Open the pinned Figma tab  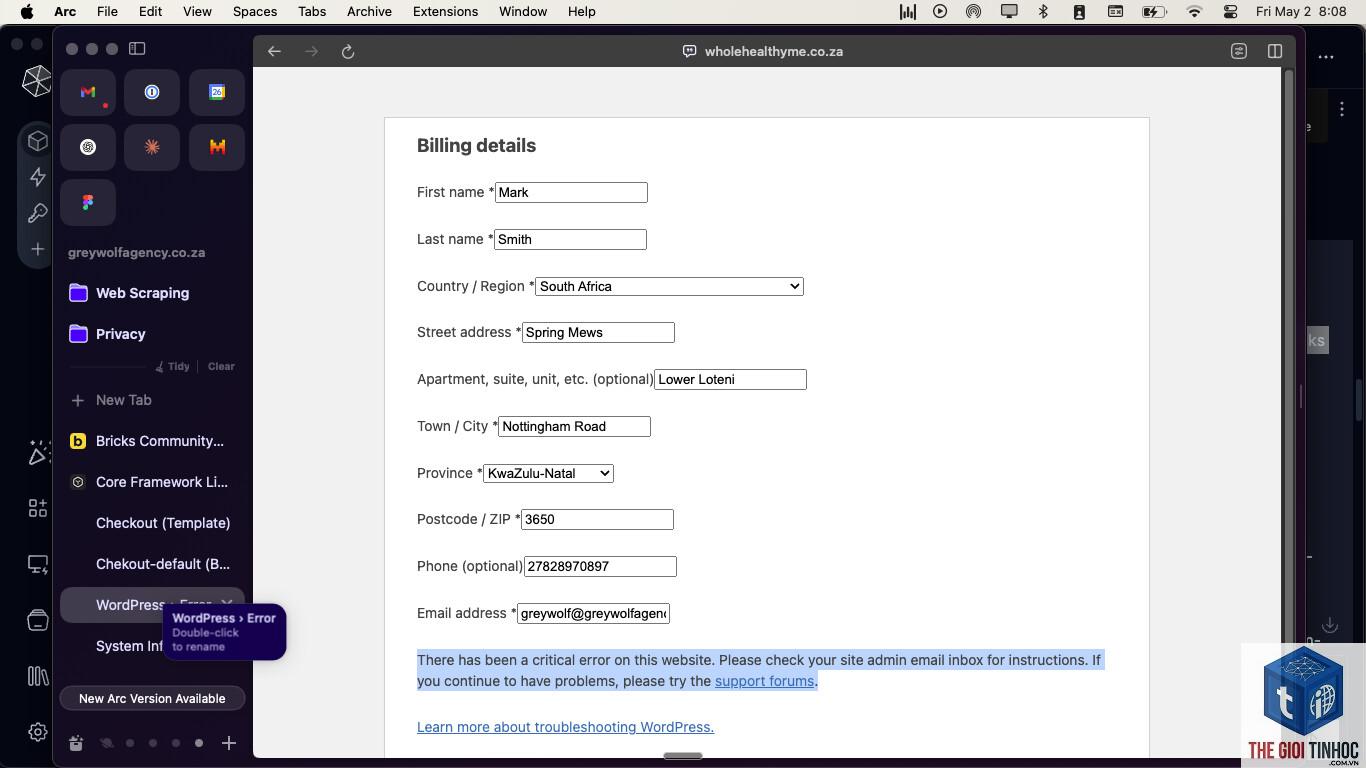[x=88, y=203]
